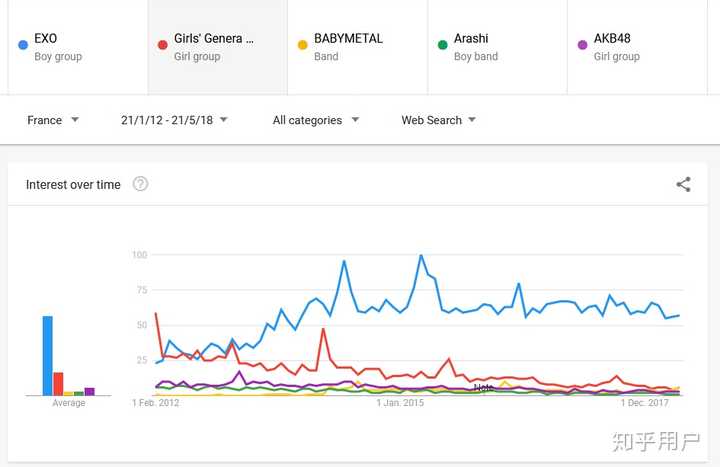Screen dimensions: 720x467
Task: Click the red Girls' Generation dot
Action: point(163,45)
